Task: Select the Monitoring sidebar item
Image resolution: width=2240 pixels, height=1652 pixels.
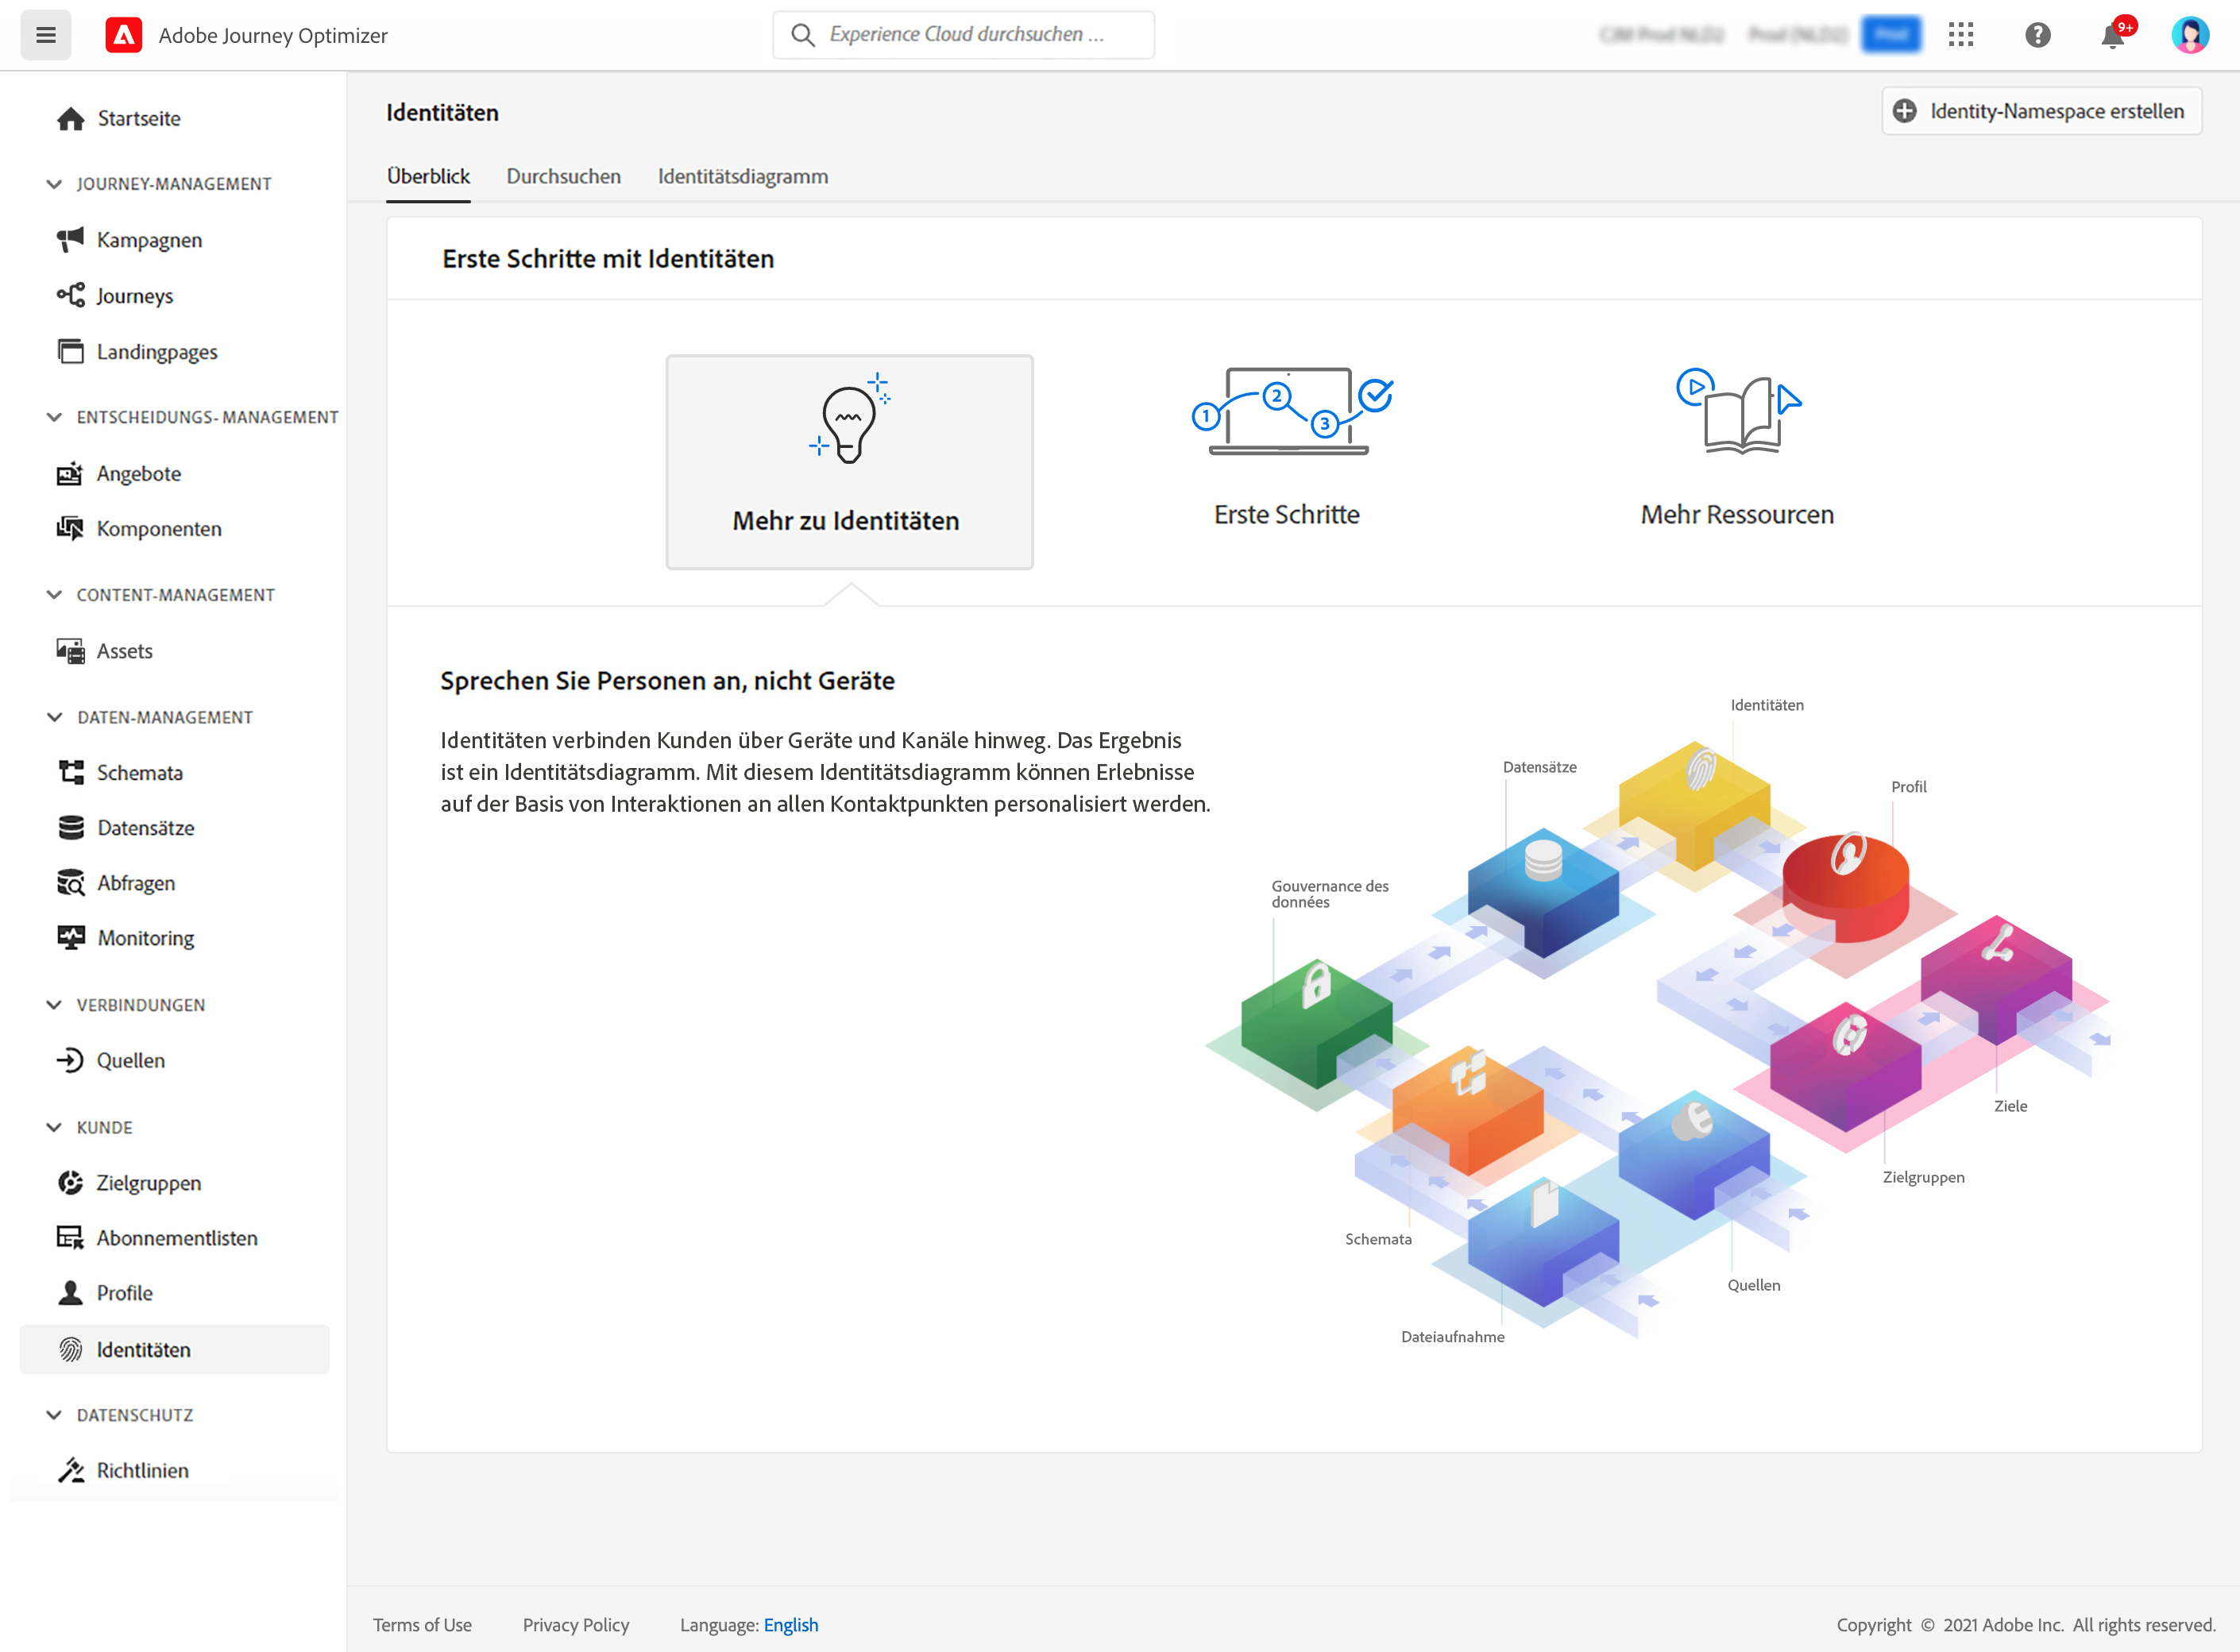Action: [145, 938]
